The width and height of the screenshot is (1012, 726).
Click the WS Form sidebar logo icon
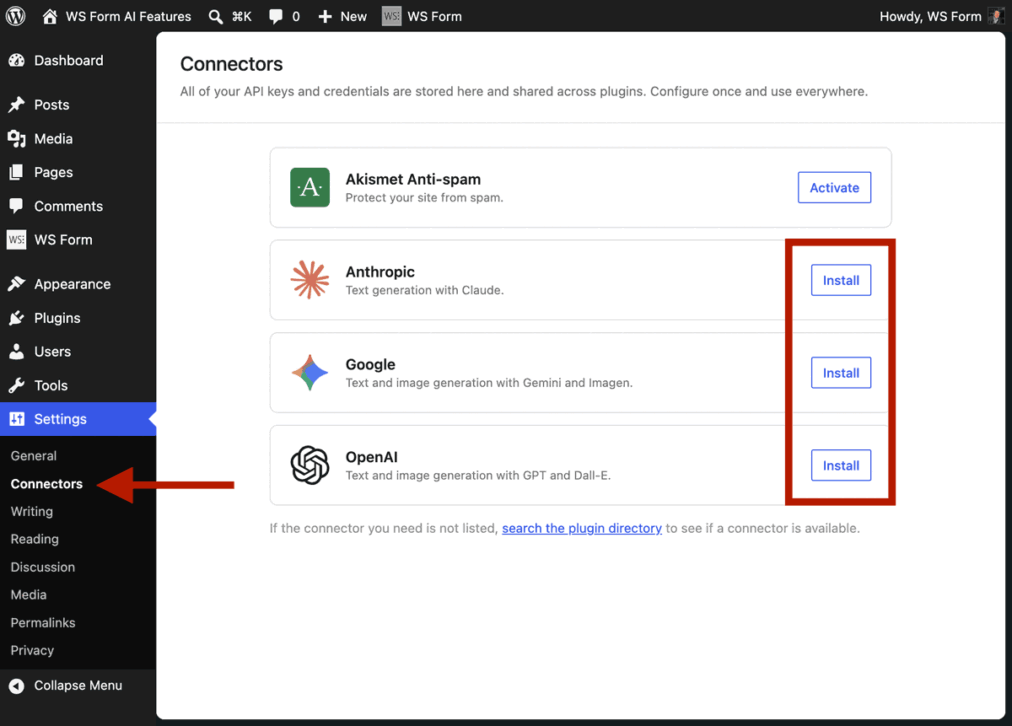(17, 239)
